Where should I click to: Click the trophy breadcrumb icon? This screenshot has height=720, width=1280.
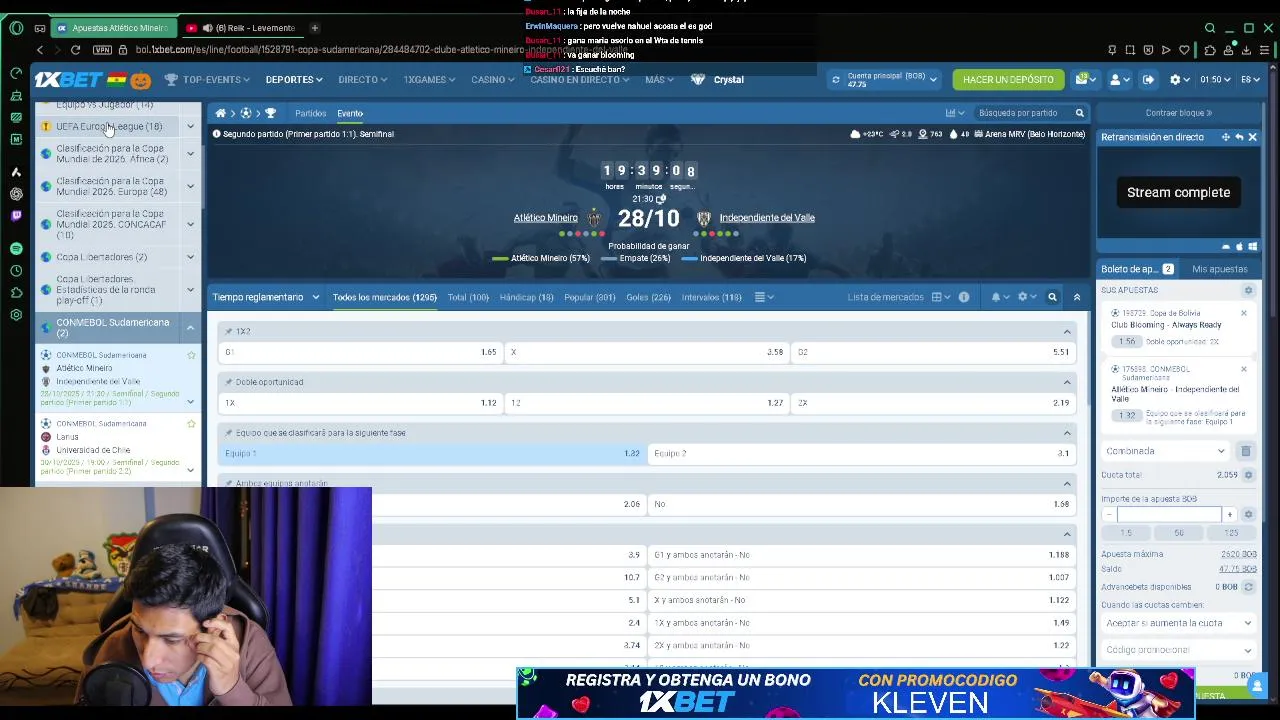pyautogui.click(x=270, y=113)
